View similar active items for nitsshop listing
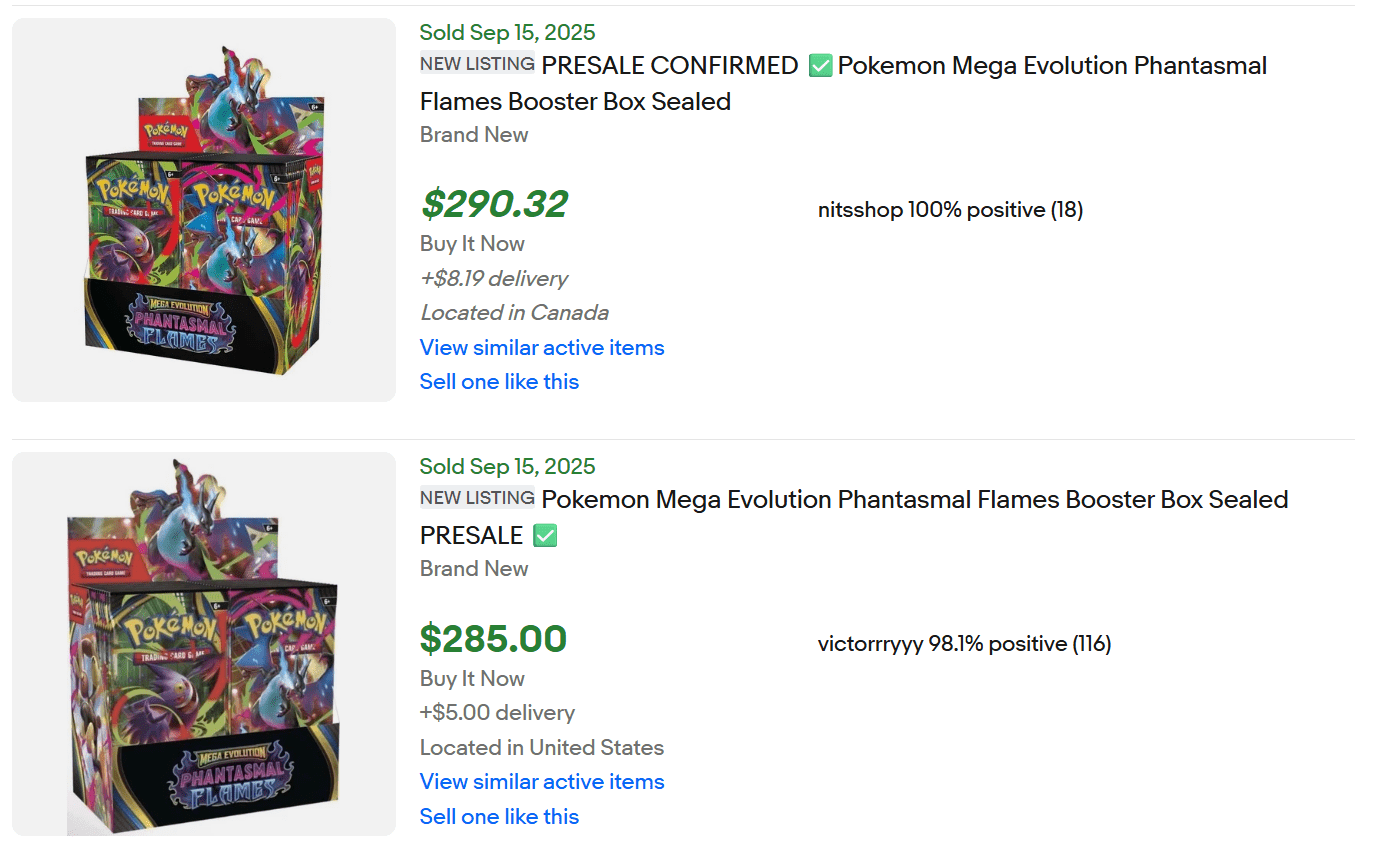The width and height of the screenshot is (1390, 858). [x=542, y=348]
